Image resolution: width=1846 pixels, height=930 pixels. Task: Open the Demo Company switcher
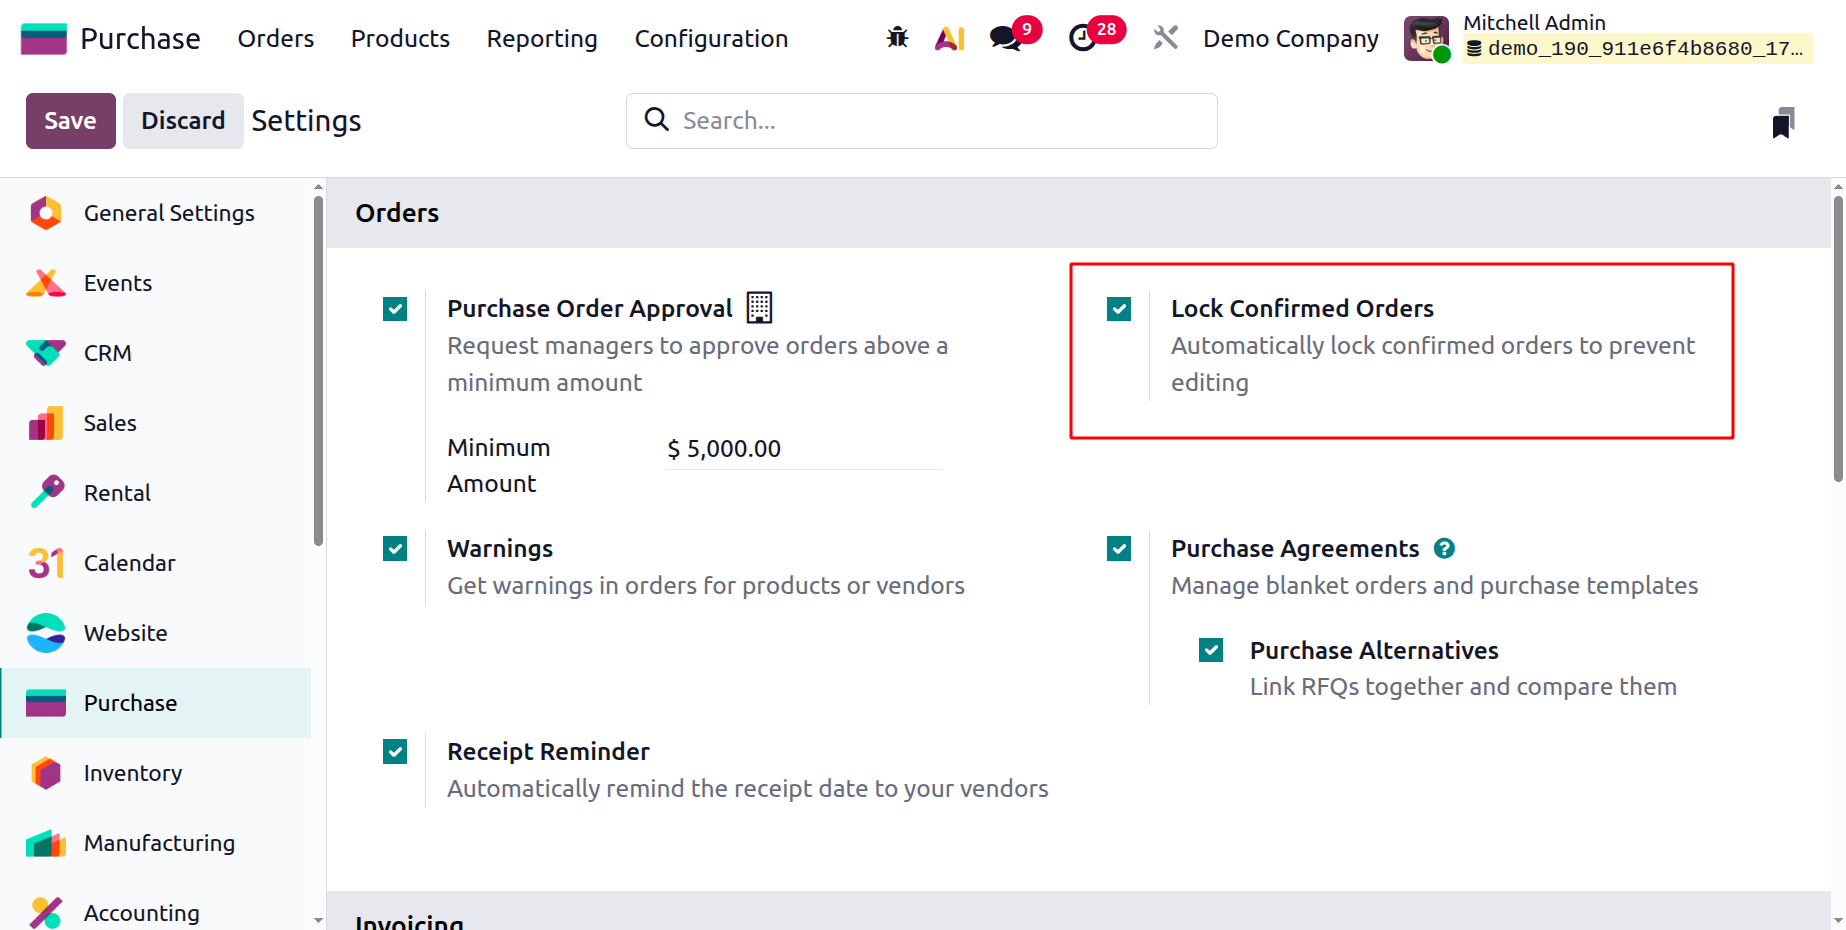[x=1289, y=38]
